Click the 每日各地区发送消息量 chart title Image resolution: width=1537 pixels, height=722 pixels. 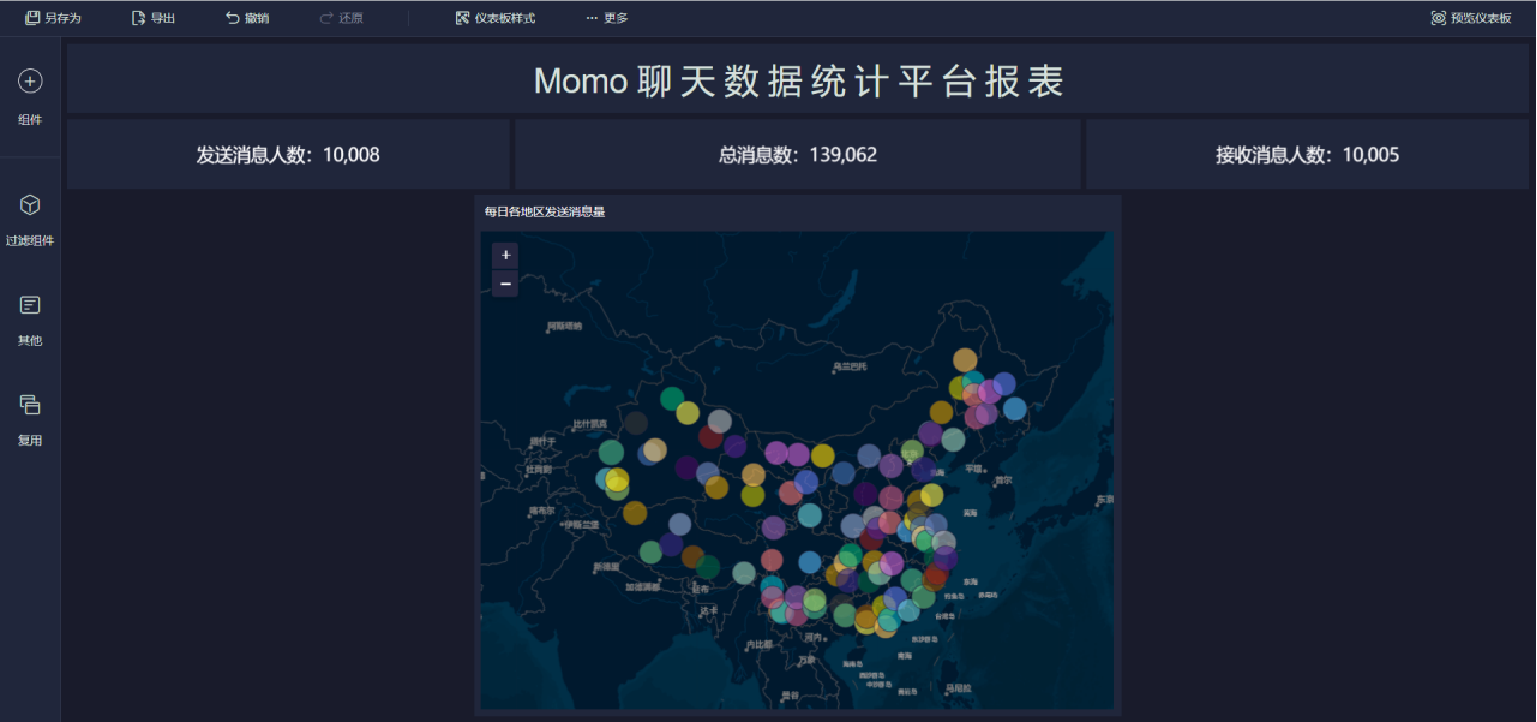point(545,212)
